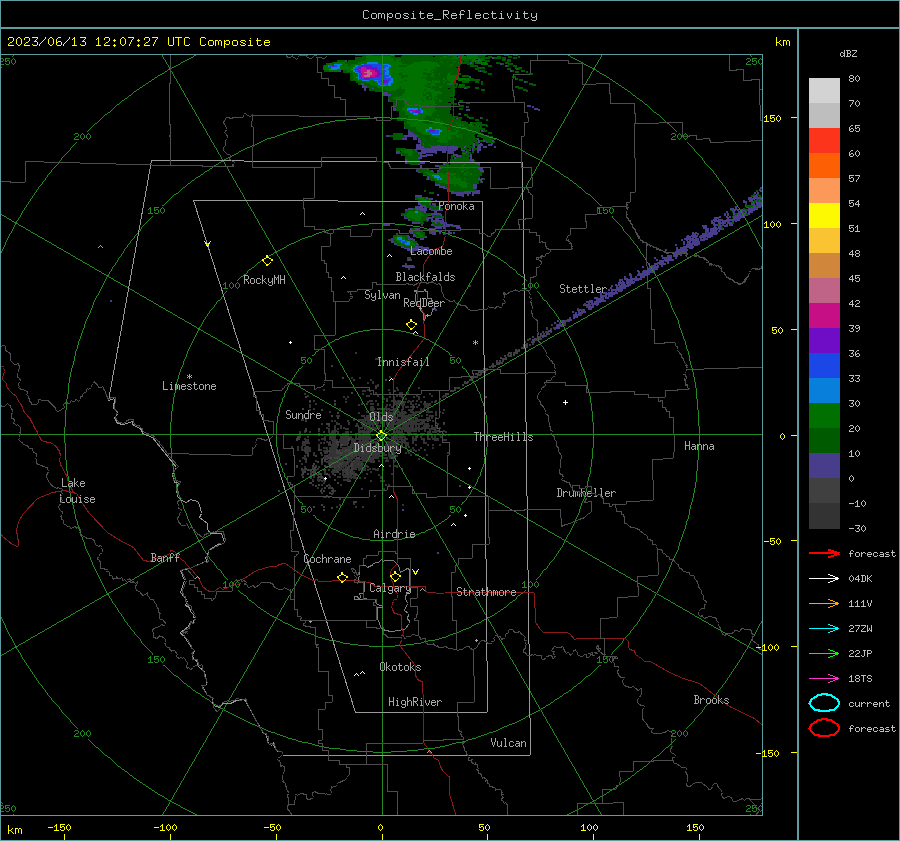Screen dimensions: 900x841
Task: Click the Sundre label
Action: [303, 415]
